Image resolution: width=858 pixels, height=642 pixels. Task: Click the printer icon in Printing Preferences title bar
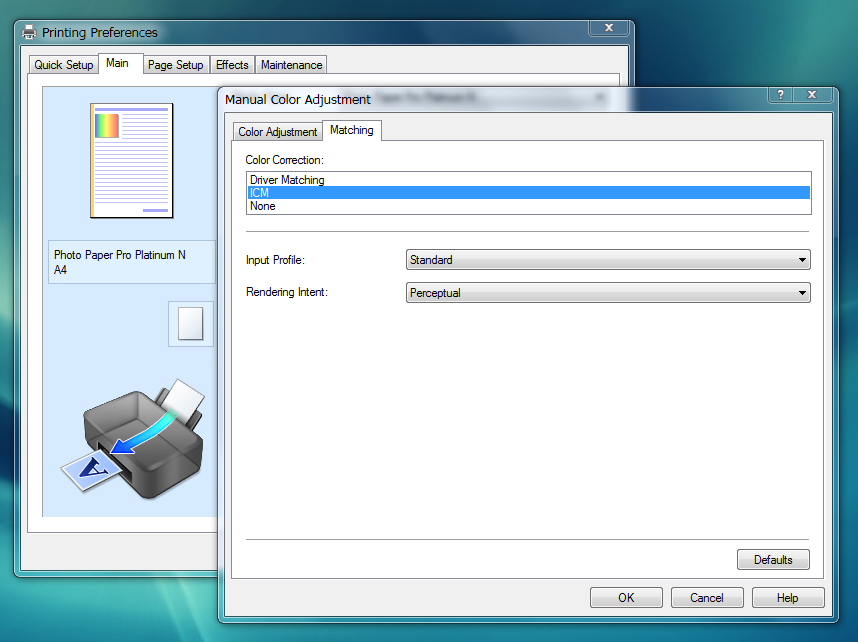[x=29, y=32]
